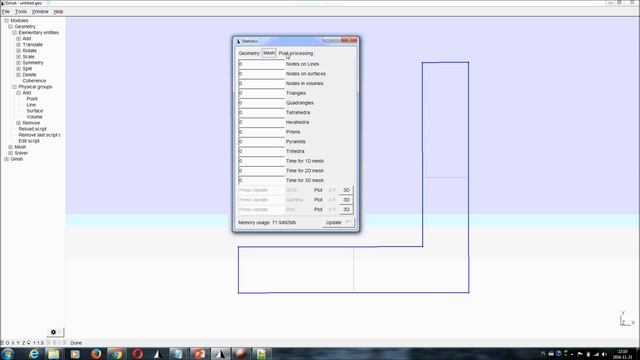The image size is (640, 360).
Task: Click Remove last script command
Action: [x=40, y=135]
